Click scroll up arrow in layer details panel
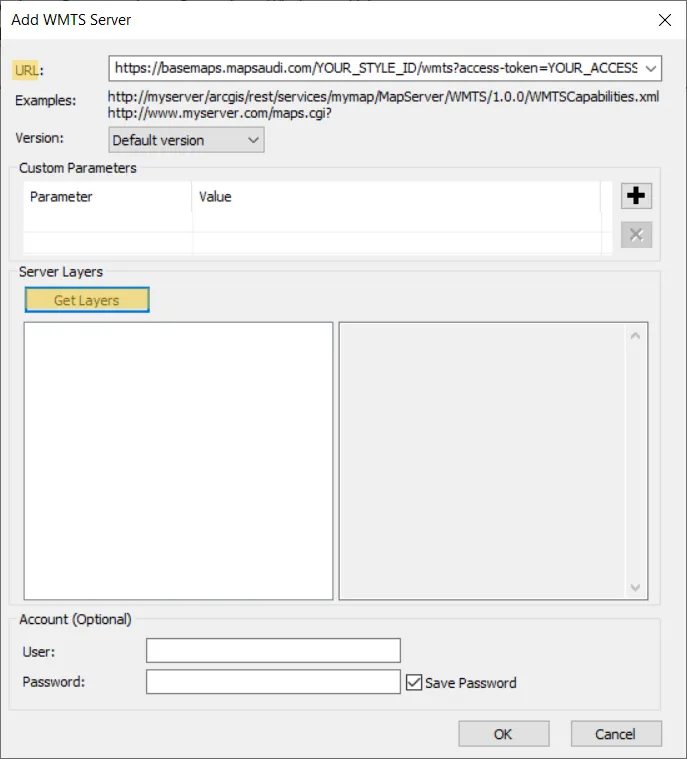The width and height of the screenshot is (687, 759). click(x=635, y=336)
